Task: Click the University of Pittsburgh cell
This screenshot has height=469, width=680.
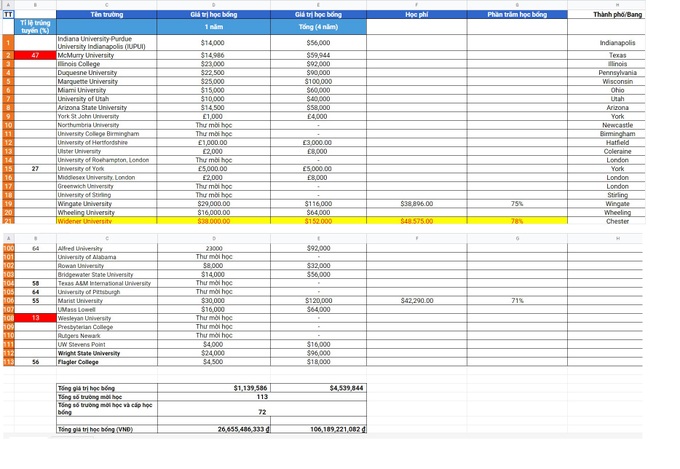Action: click(107, 292)
